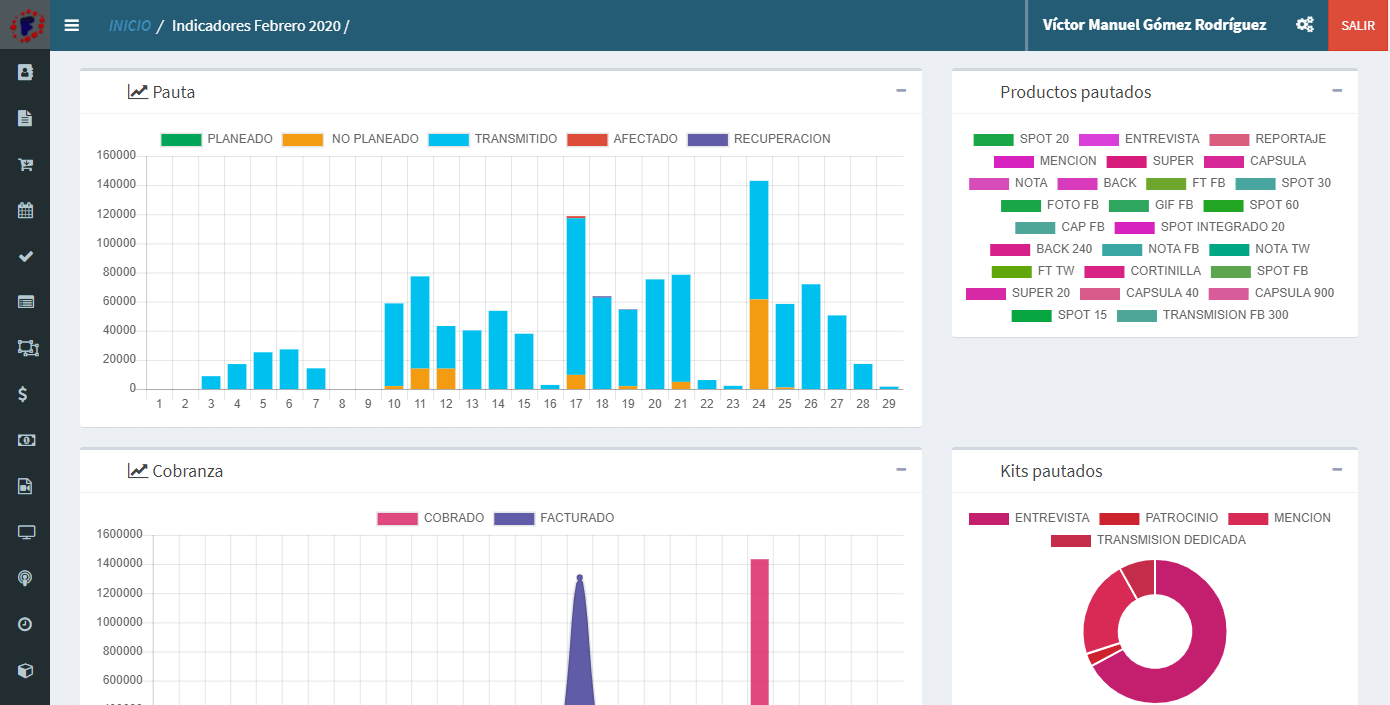Click the line chart icon beside Cobranza
The height and width of the screenshot is (705, 1390).
(x=137, y=471)
